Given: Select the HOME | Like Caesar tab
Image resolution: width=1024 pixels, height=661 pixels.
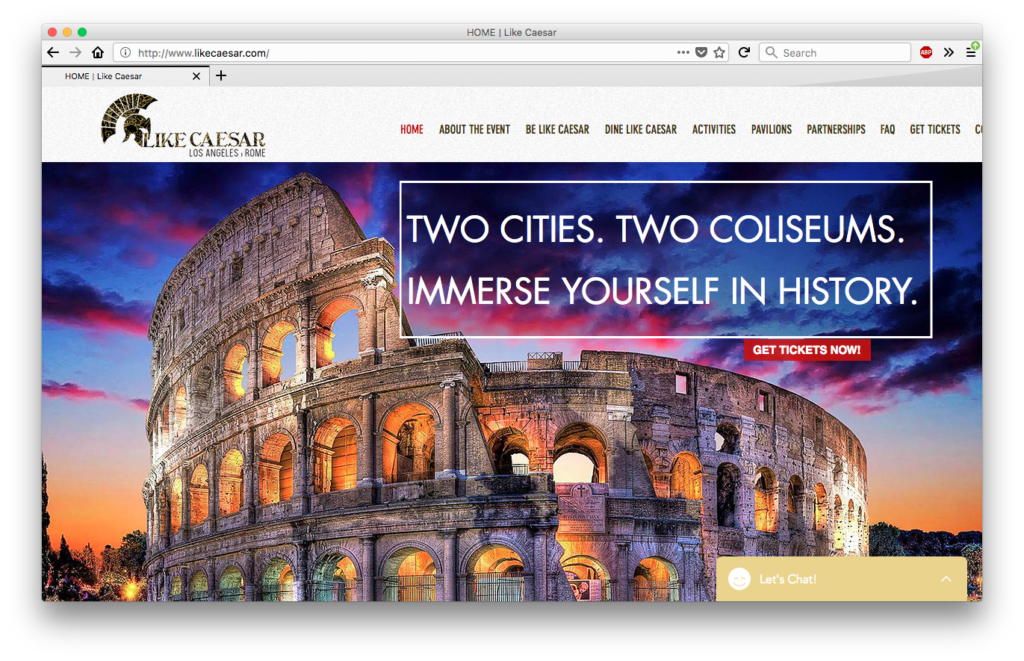Looking at the screenshot, I should [x=125, y=76].
